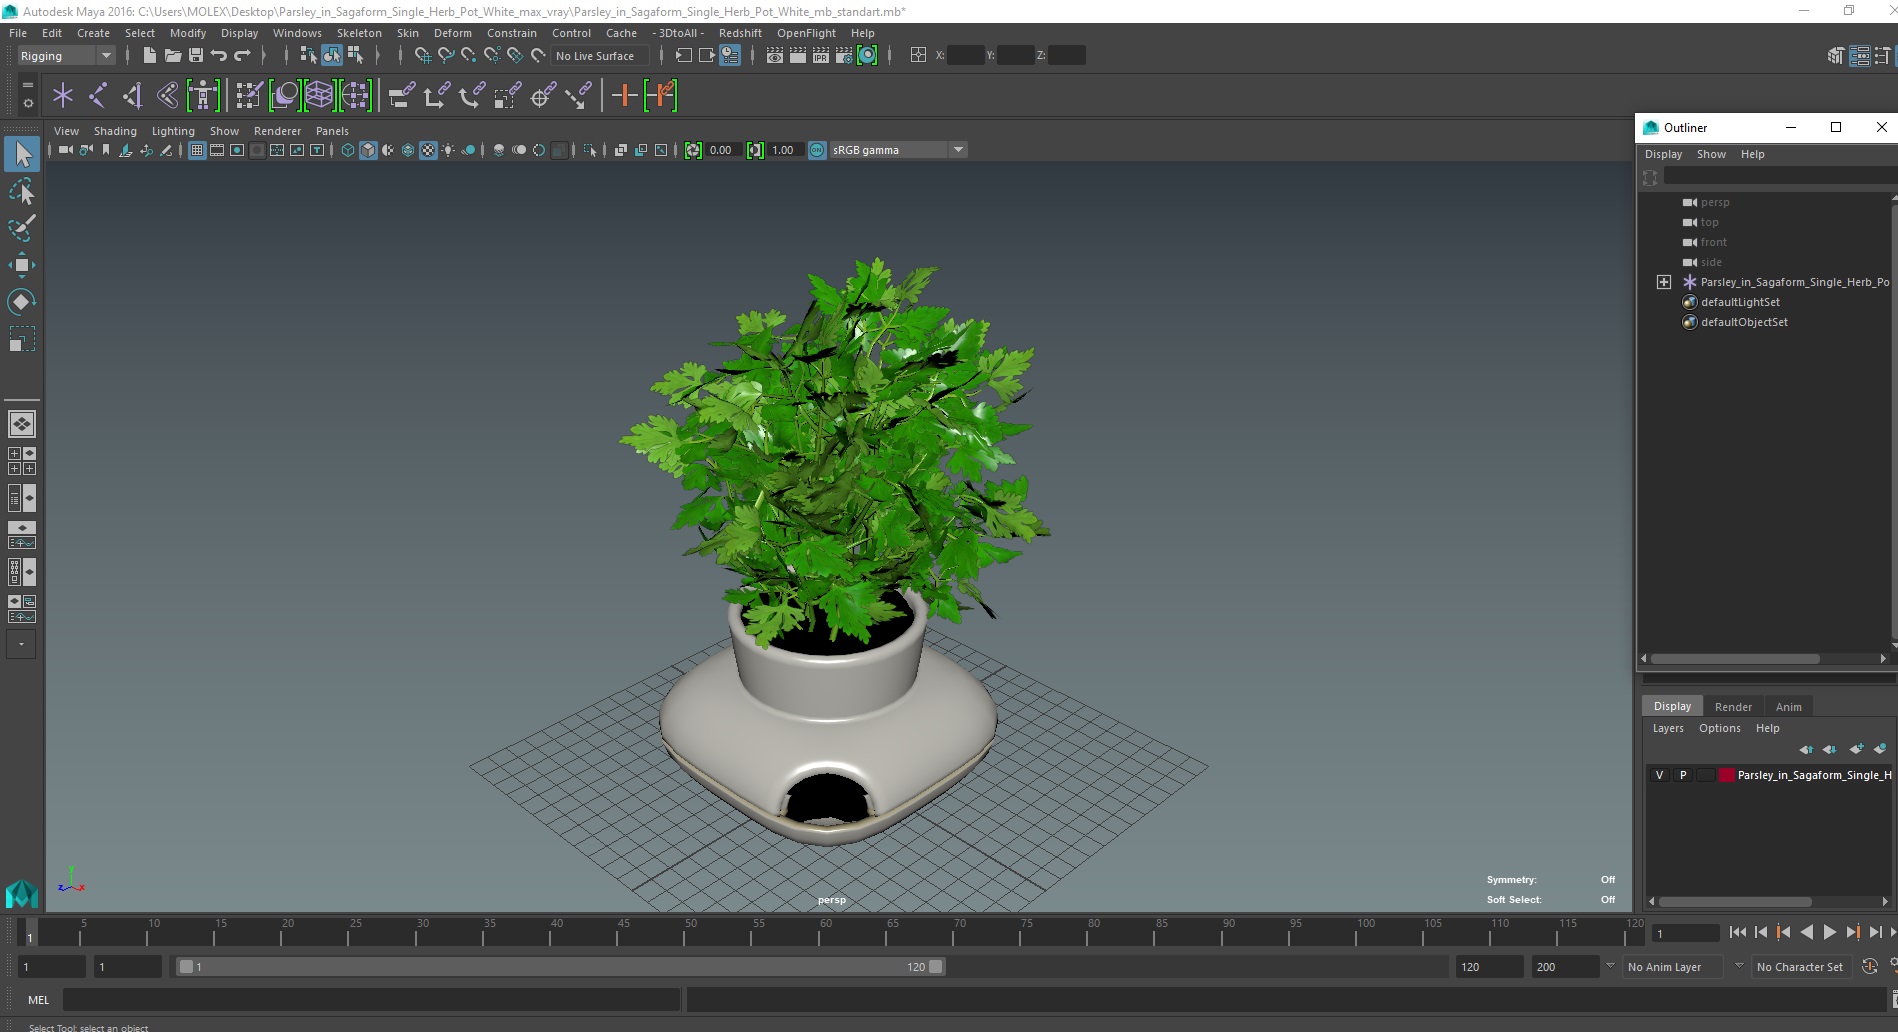
Task: Save the scene with the floppy icon
Action: 196,56
